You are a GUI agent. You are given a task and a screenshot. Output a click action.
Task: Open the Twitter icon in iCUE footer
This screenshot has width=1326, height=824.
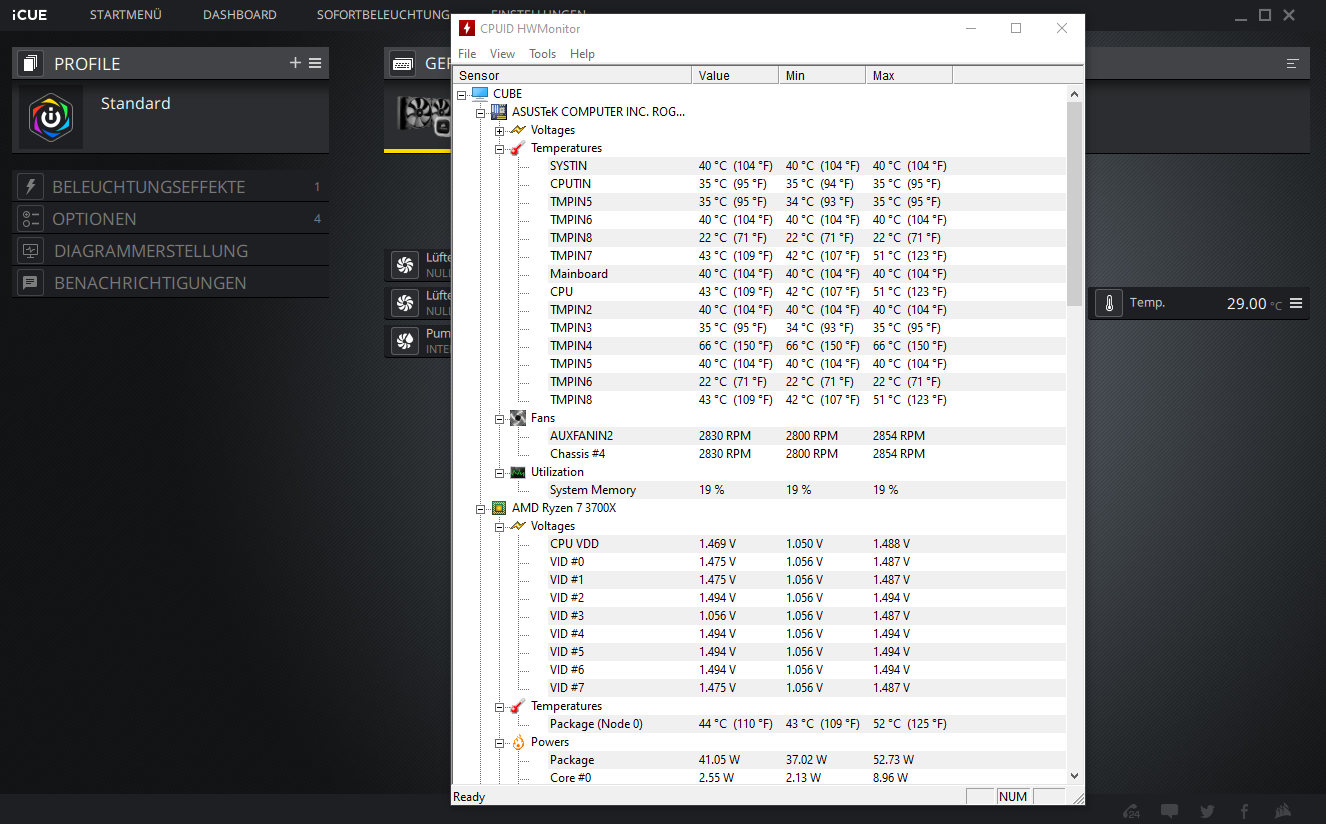pos(1207,811)
